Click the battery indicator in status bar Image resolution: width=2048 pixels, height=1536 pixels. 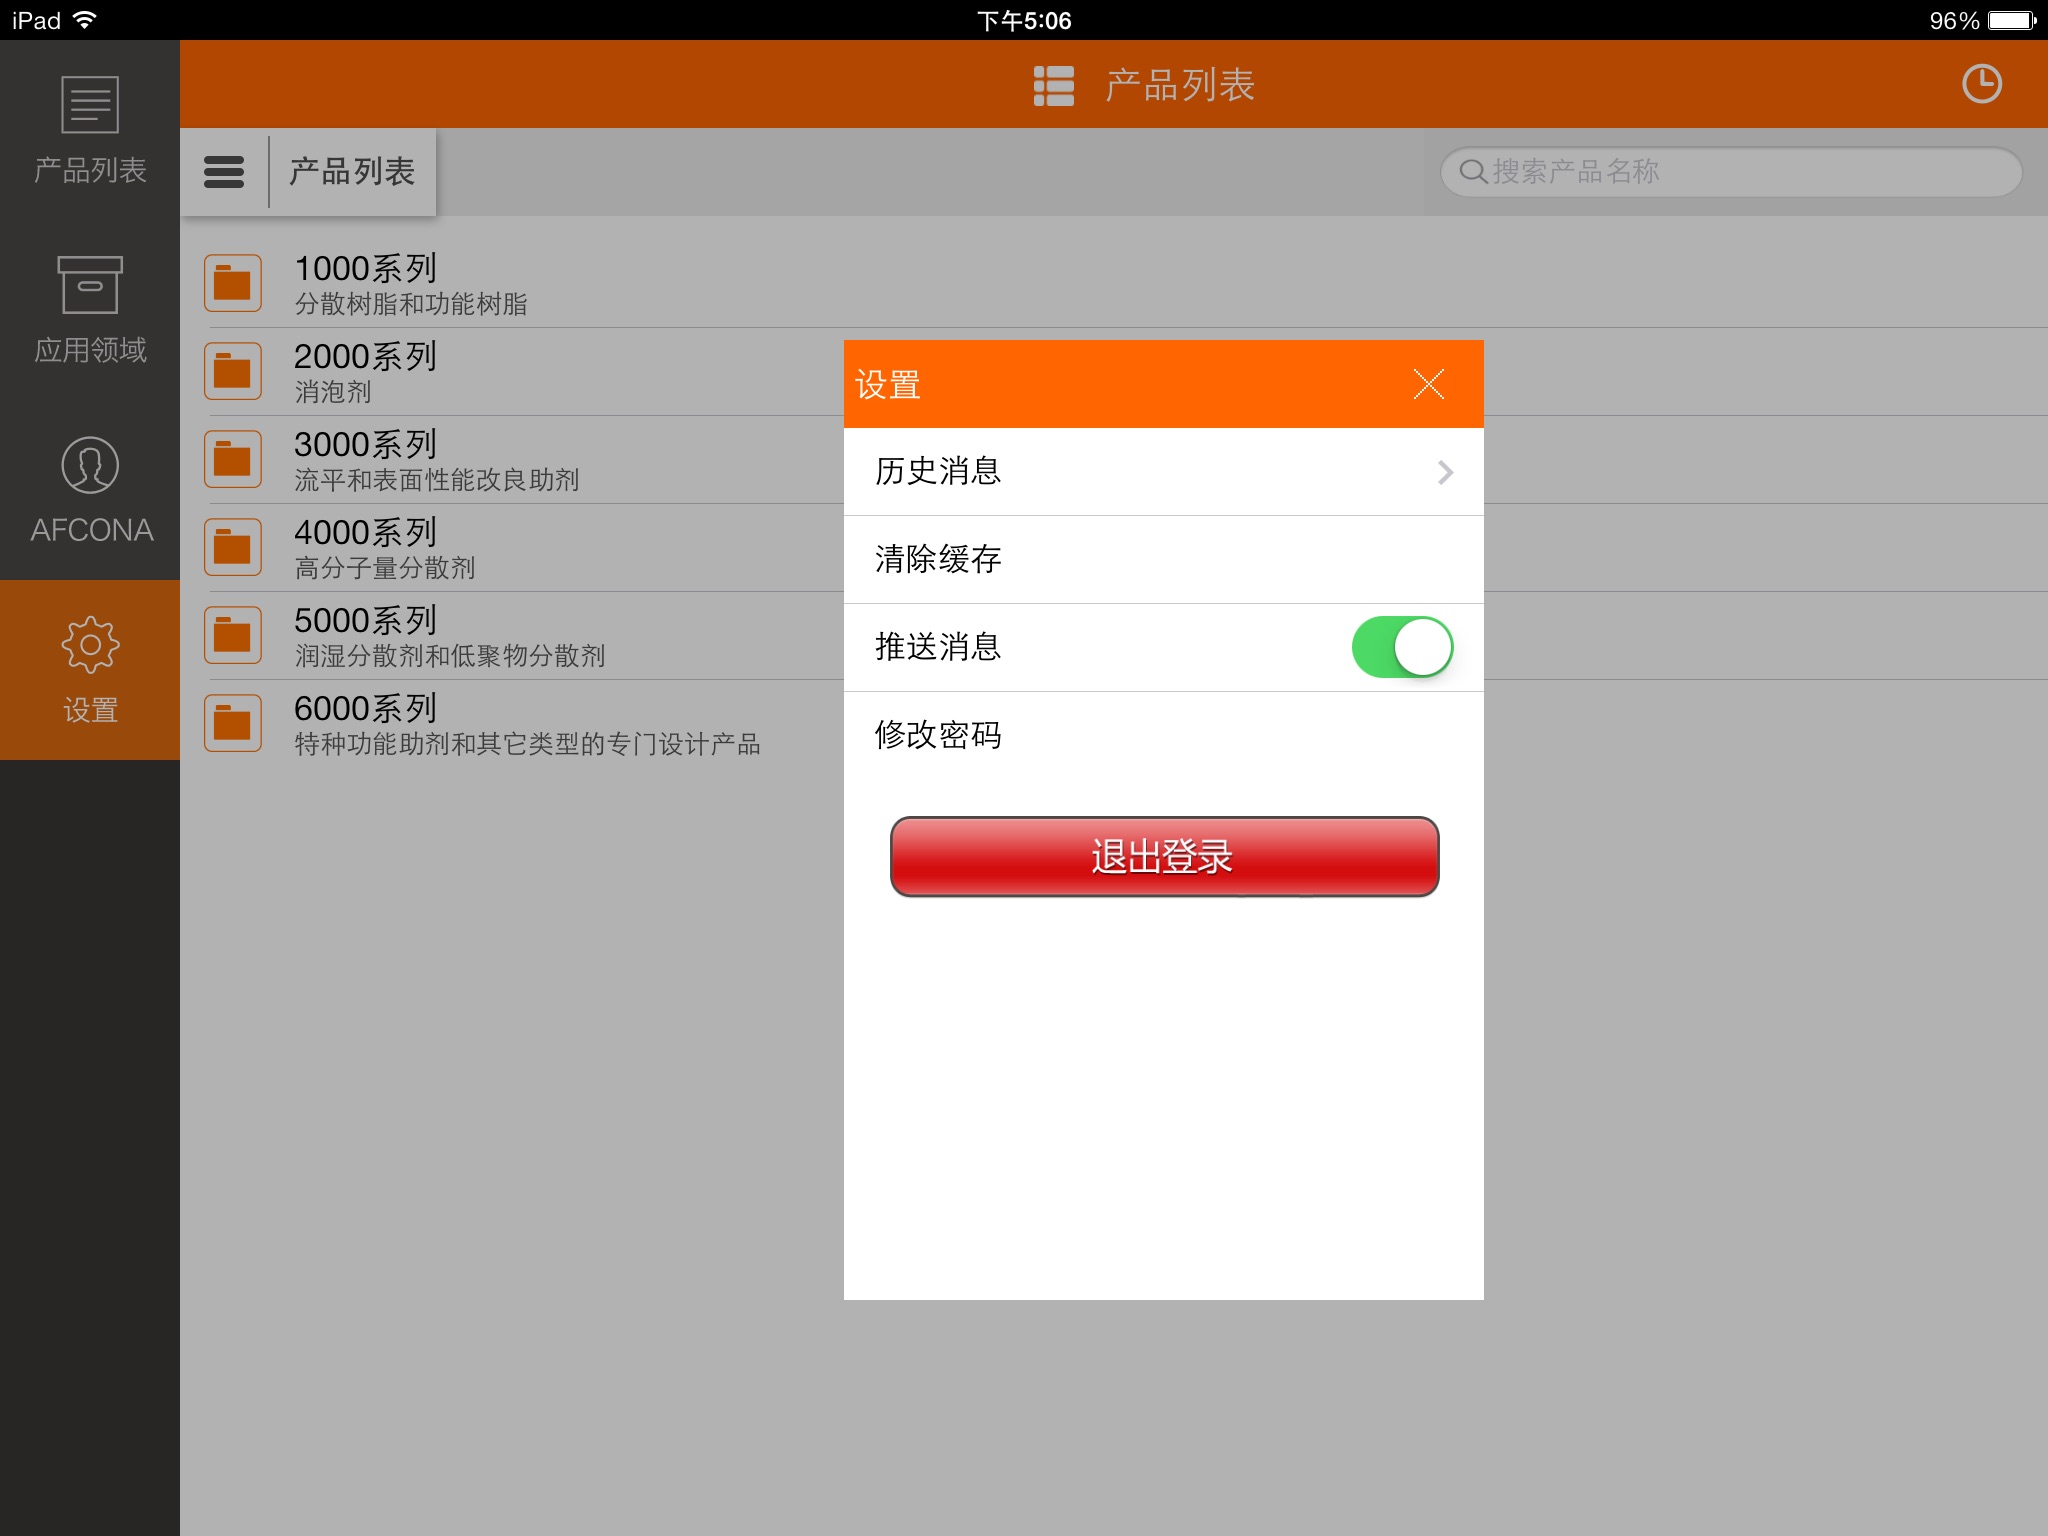pos(2012,20)
